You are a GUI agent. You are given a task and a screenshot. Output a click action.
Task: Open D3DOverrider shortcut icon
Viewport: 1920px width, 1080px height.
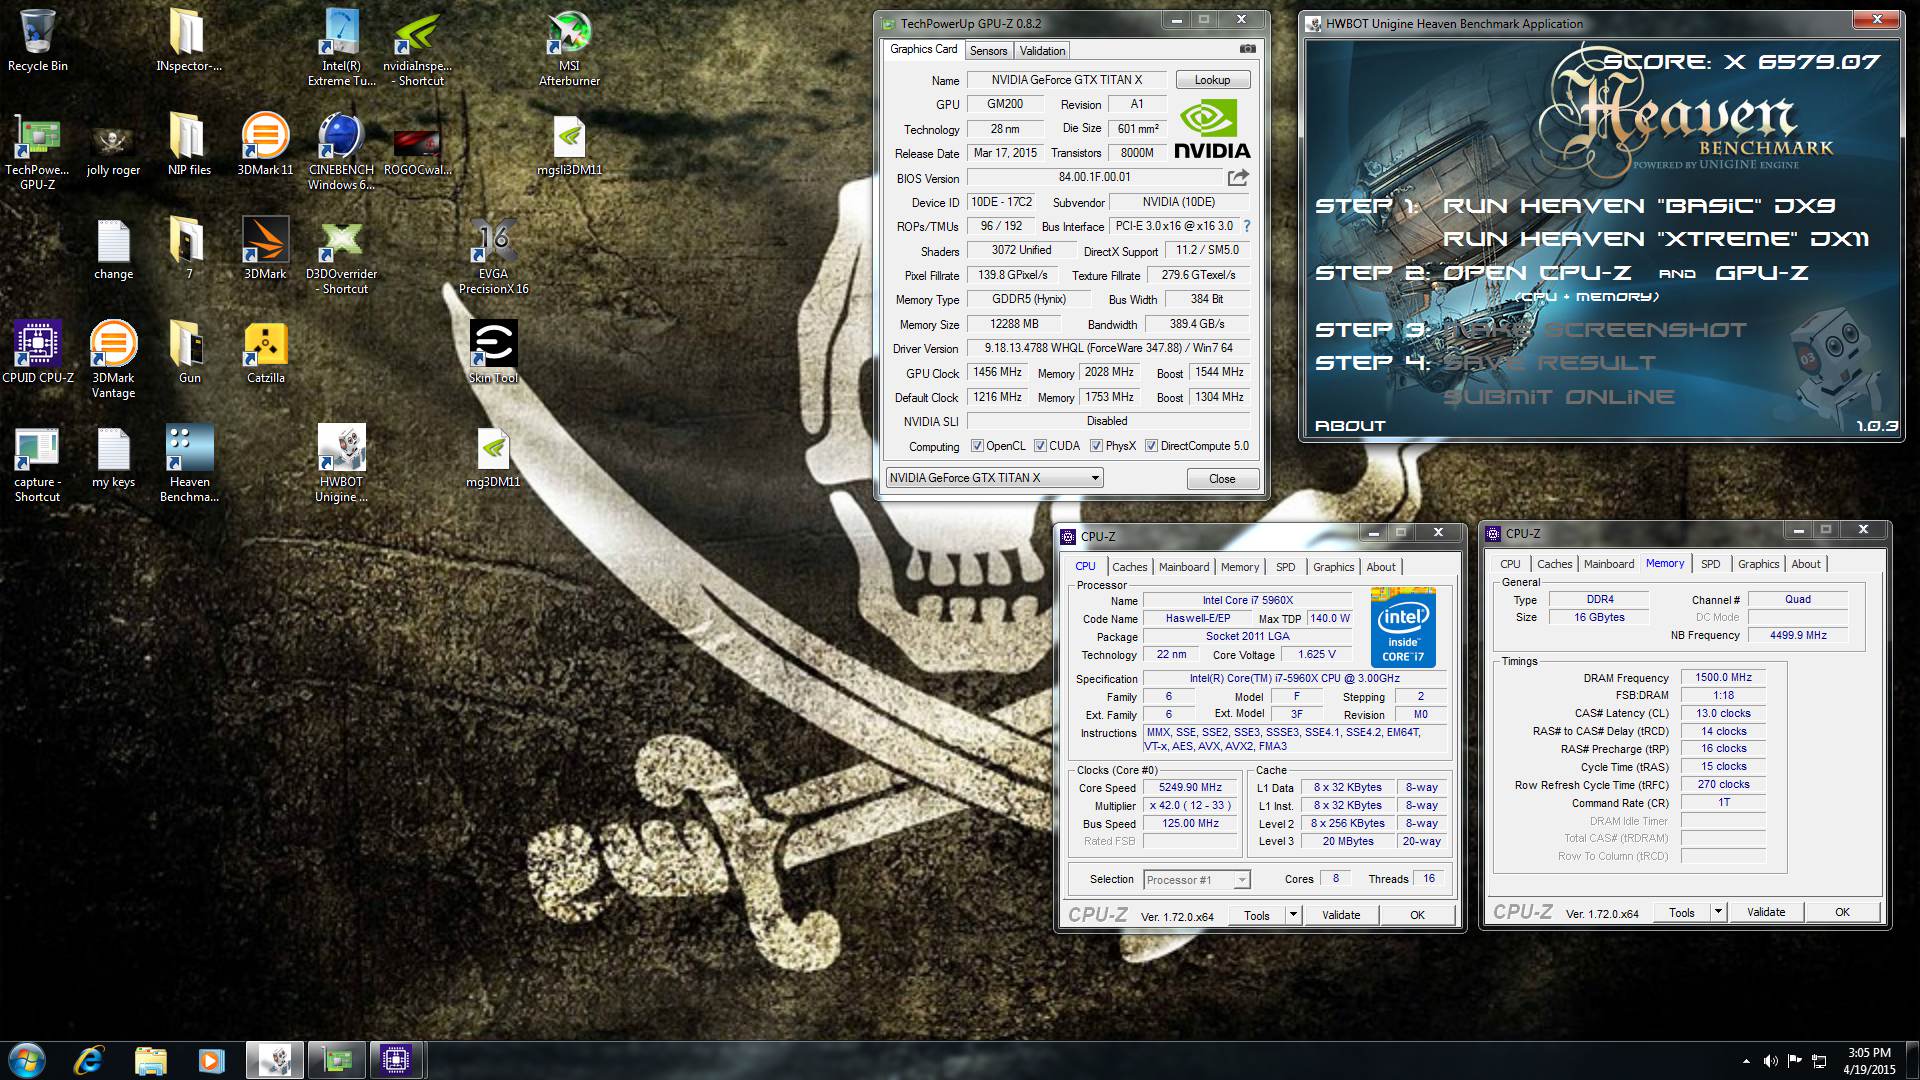click(341, 255)
